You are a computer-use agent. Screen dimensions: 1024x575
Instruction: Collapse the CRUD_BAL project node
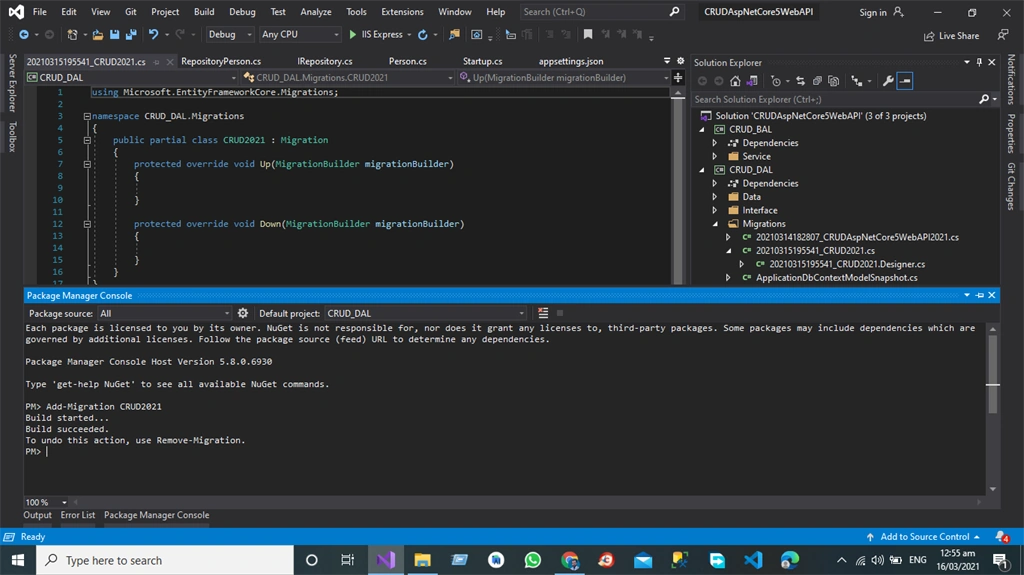click(702, 129)
